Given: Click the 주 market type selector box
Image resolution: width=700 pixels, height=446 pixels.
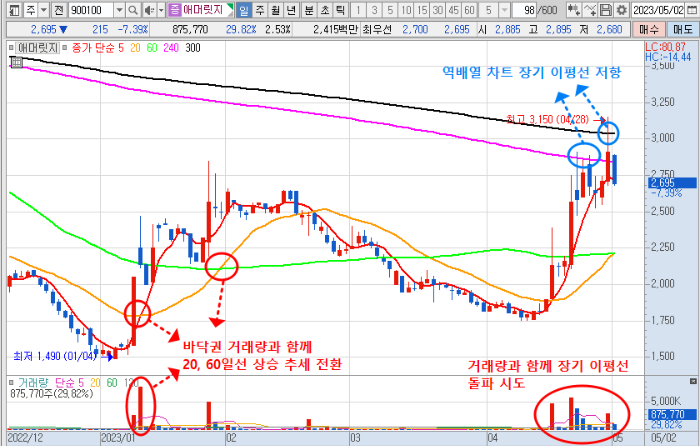Looking at the screenshot, I should pos(31,10).
